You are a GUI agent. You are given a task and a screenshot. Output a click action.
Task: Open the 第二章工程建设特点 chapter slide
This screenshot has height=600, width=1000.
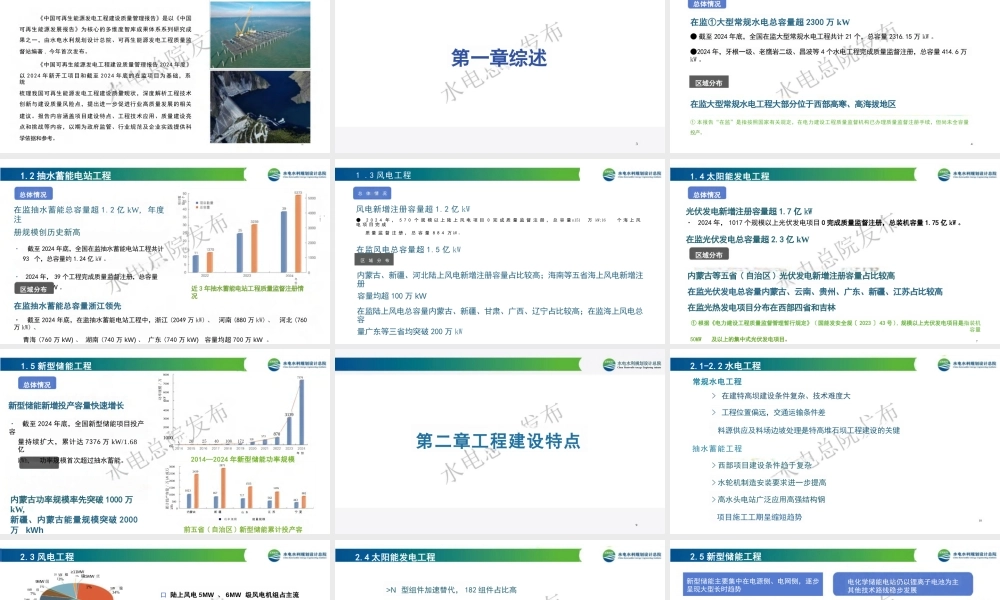(x=499, y=441)
